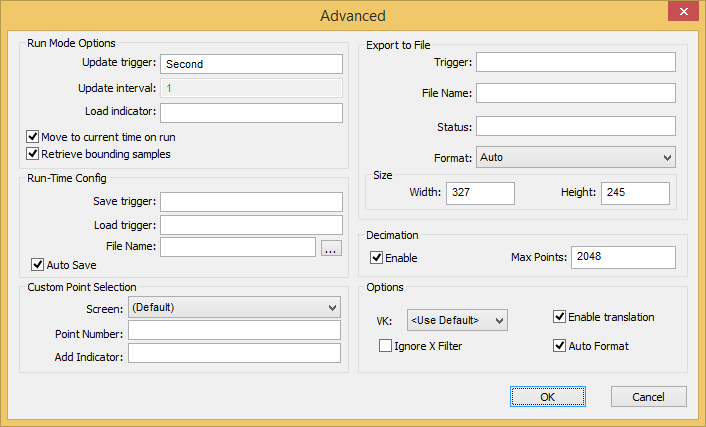The height and width of the screenshot is (427, 706).
Task: Click the Update trigger field
Action: pos(251,64)
